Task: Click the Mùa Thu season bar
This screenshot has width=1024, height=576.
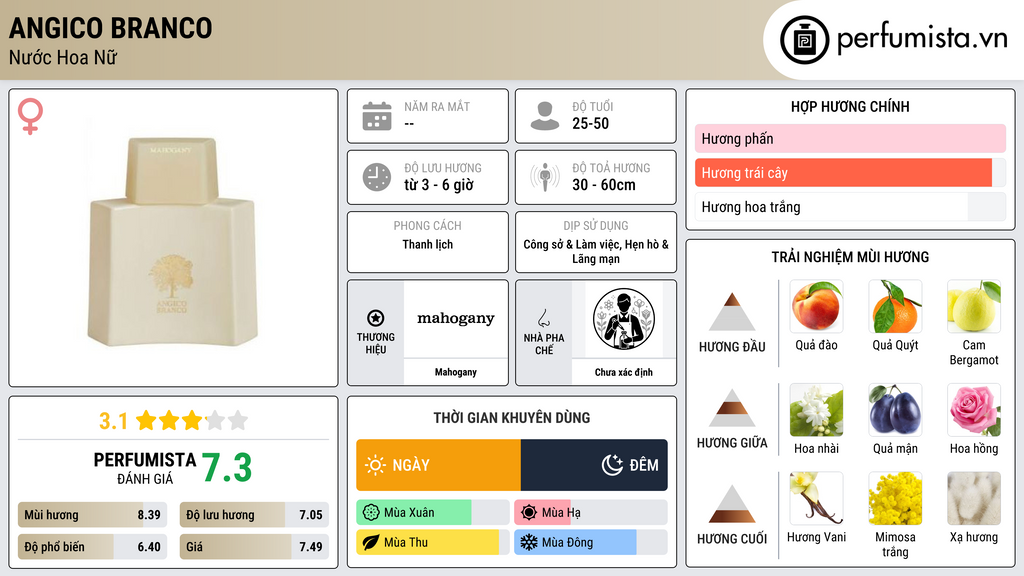Action: coord(432,542)
